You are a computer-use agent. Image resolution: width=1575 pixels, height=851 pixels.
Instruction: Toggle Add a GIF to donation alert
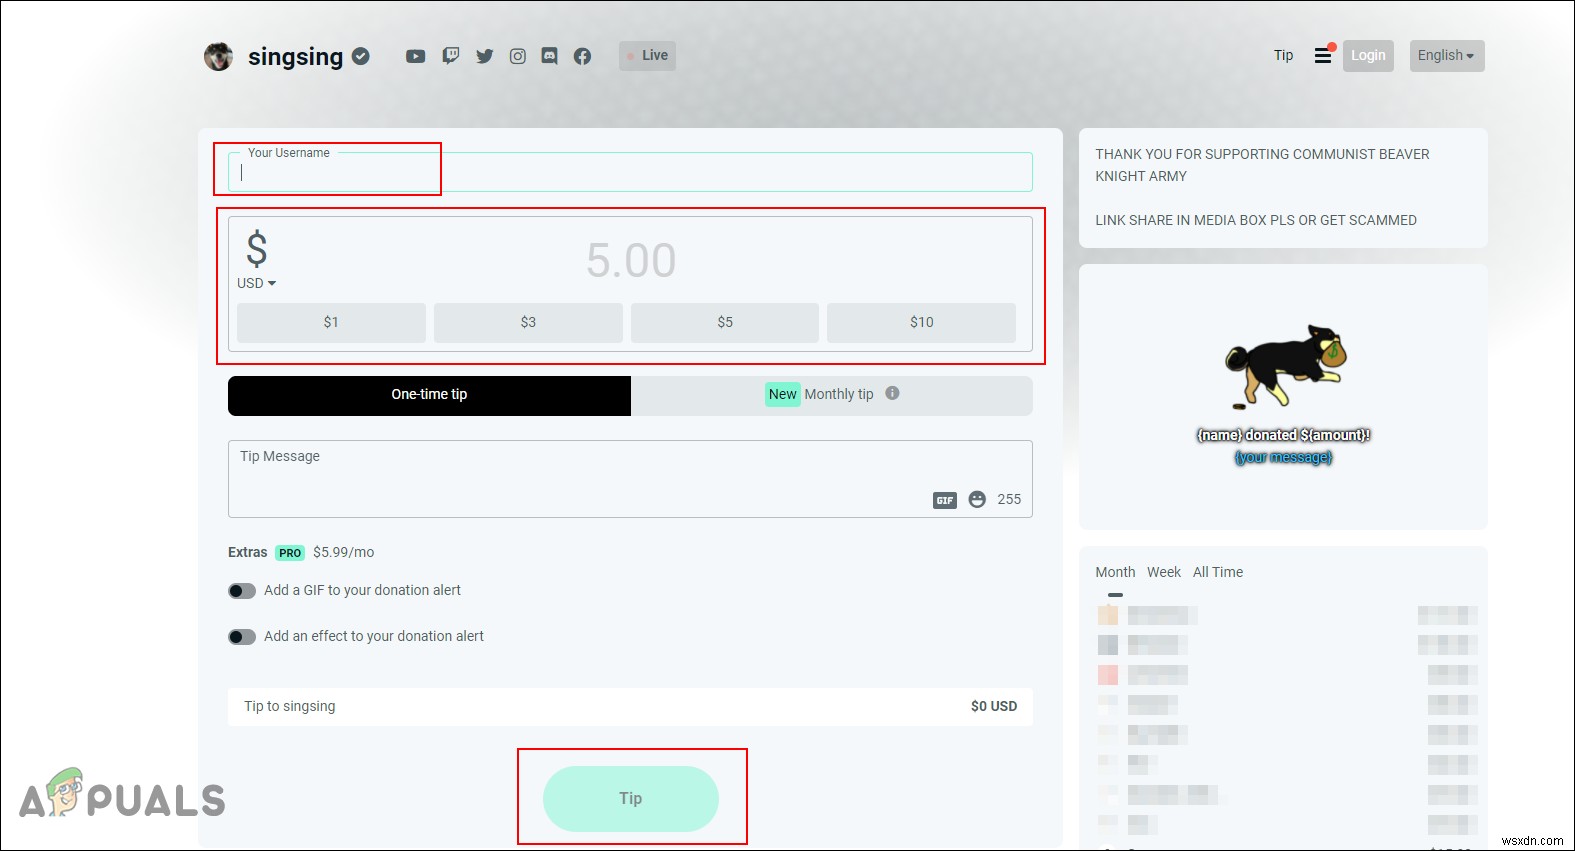click(242, 591)
